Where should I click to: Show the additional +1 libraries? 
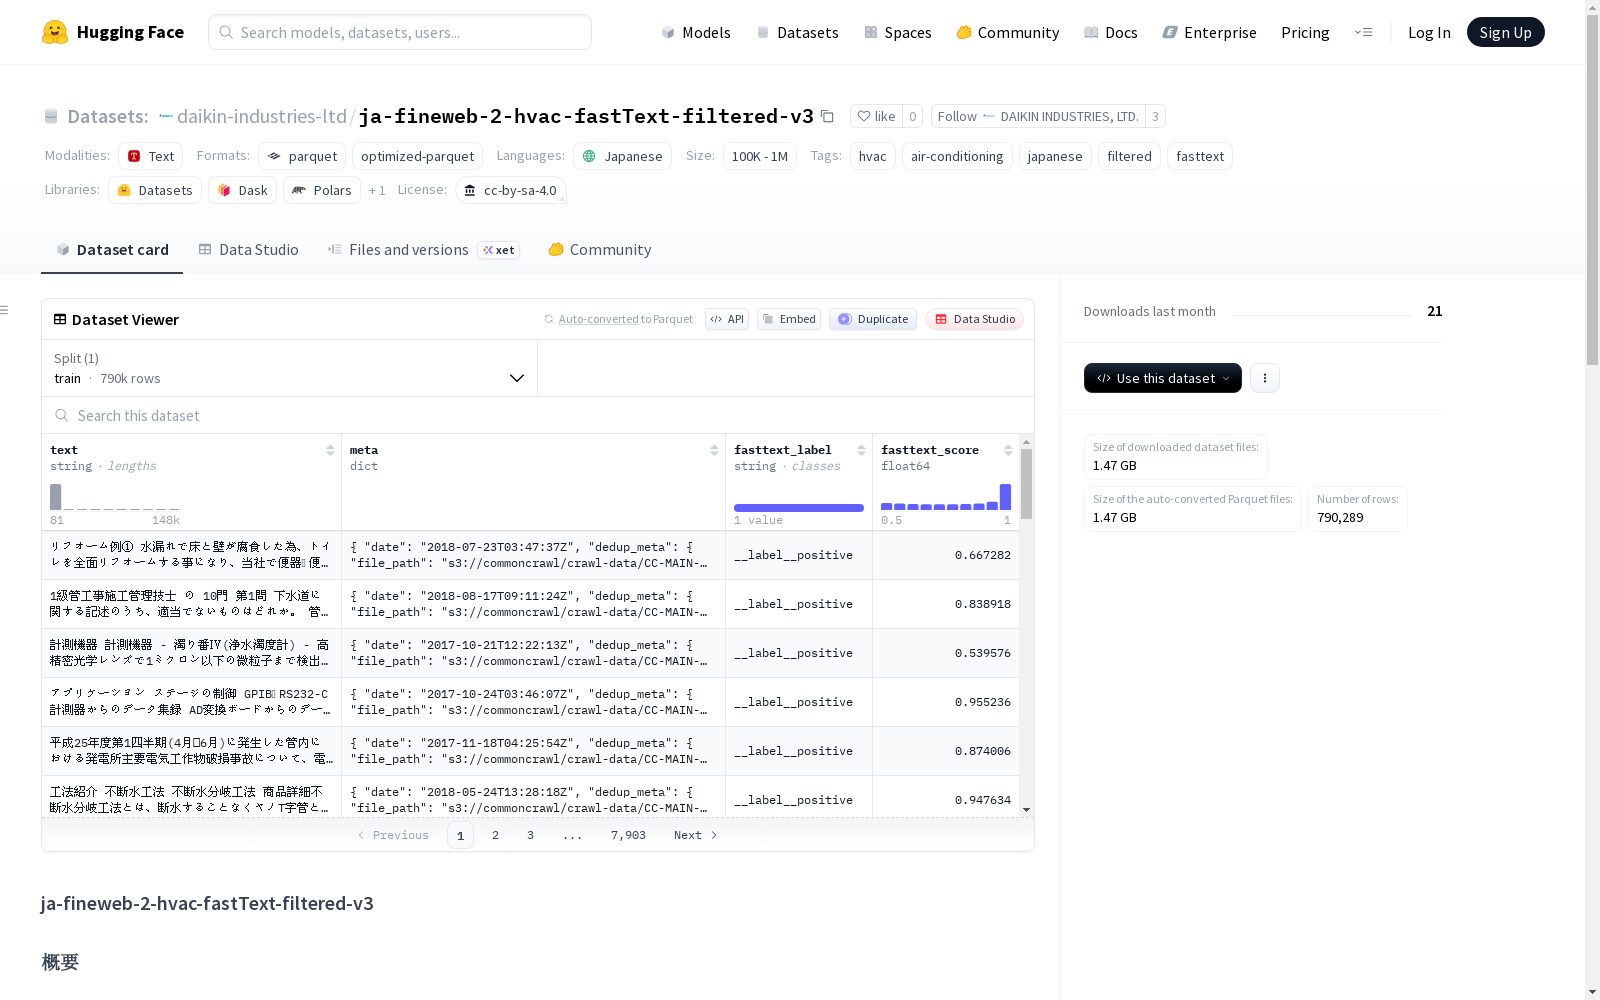tap(377, 190)
